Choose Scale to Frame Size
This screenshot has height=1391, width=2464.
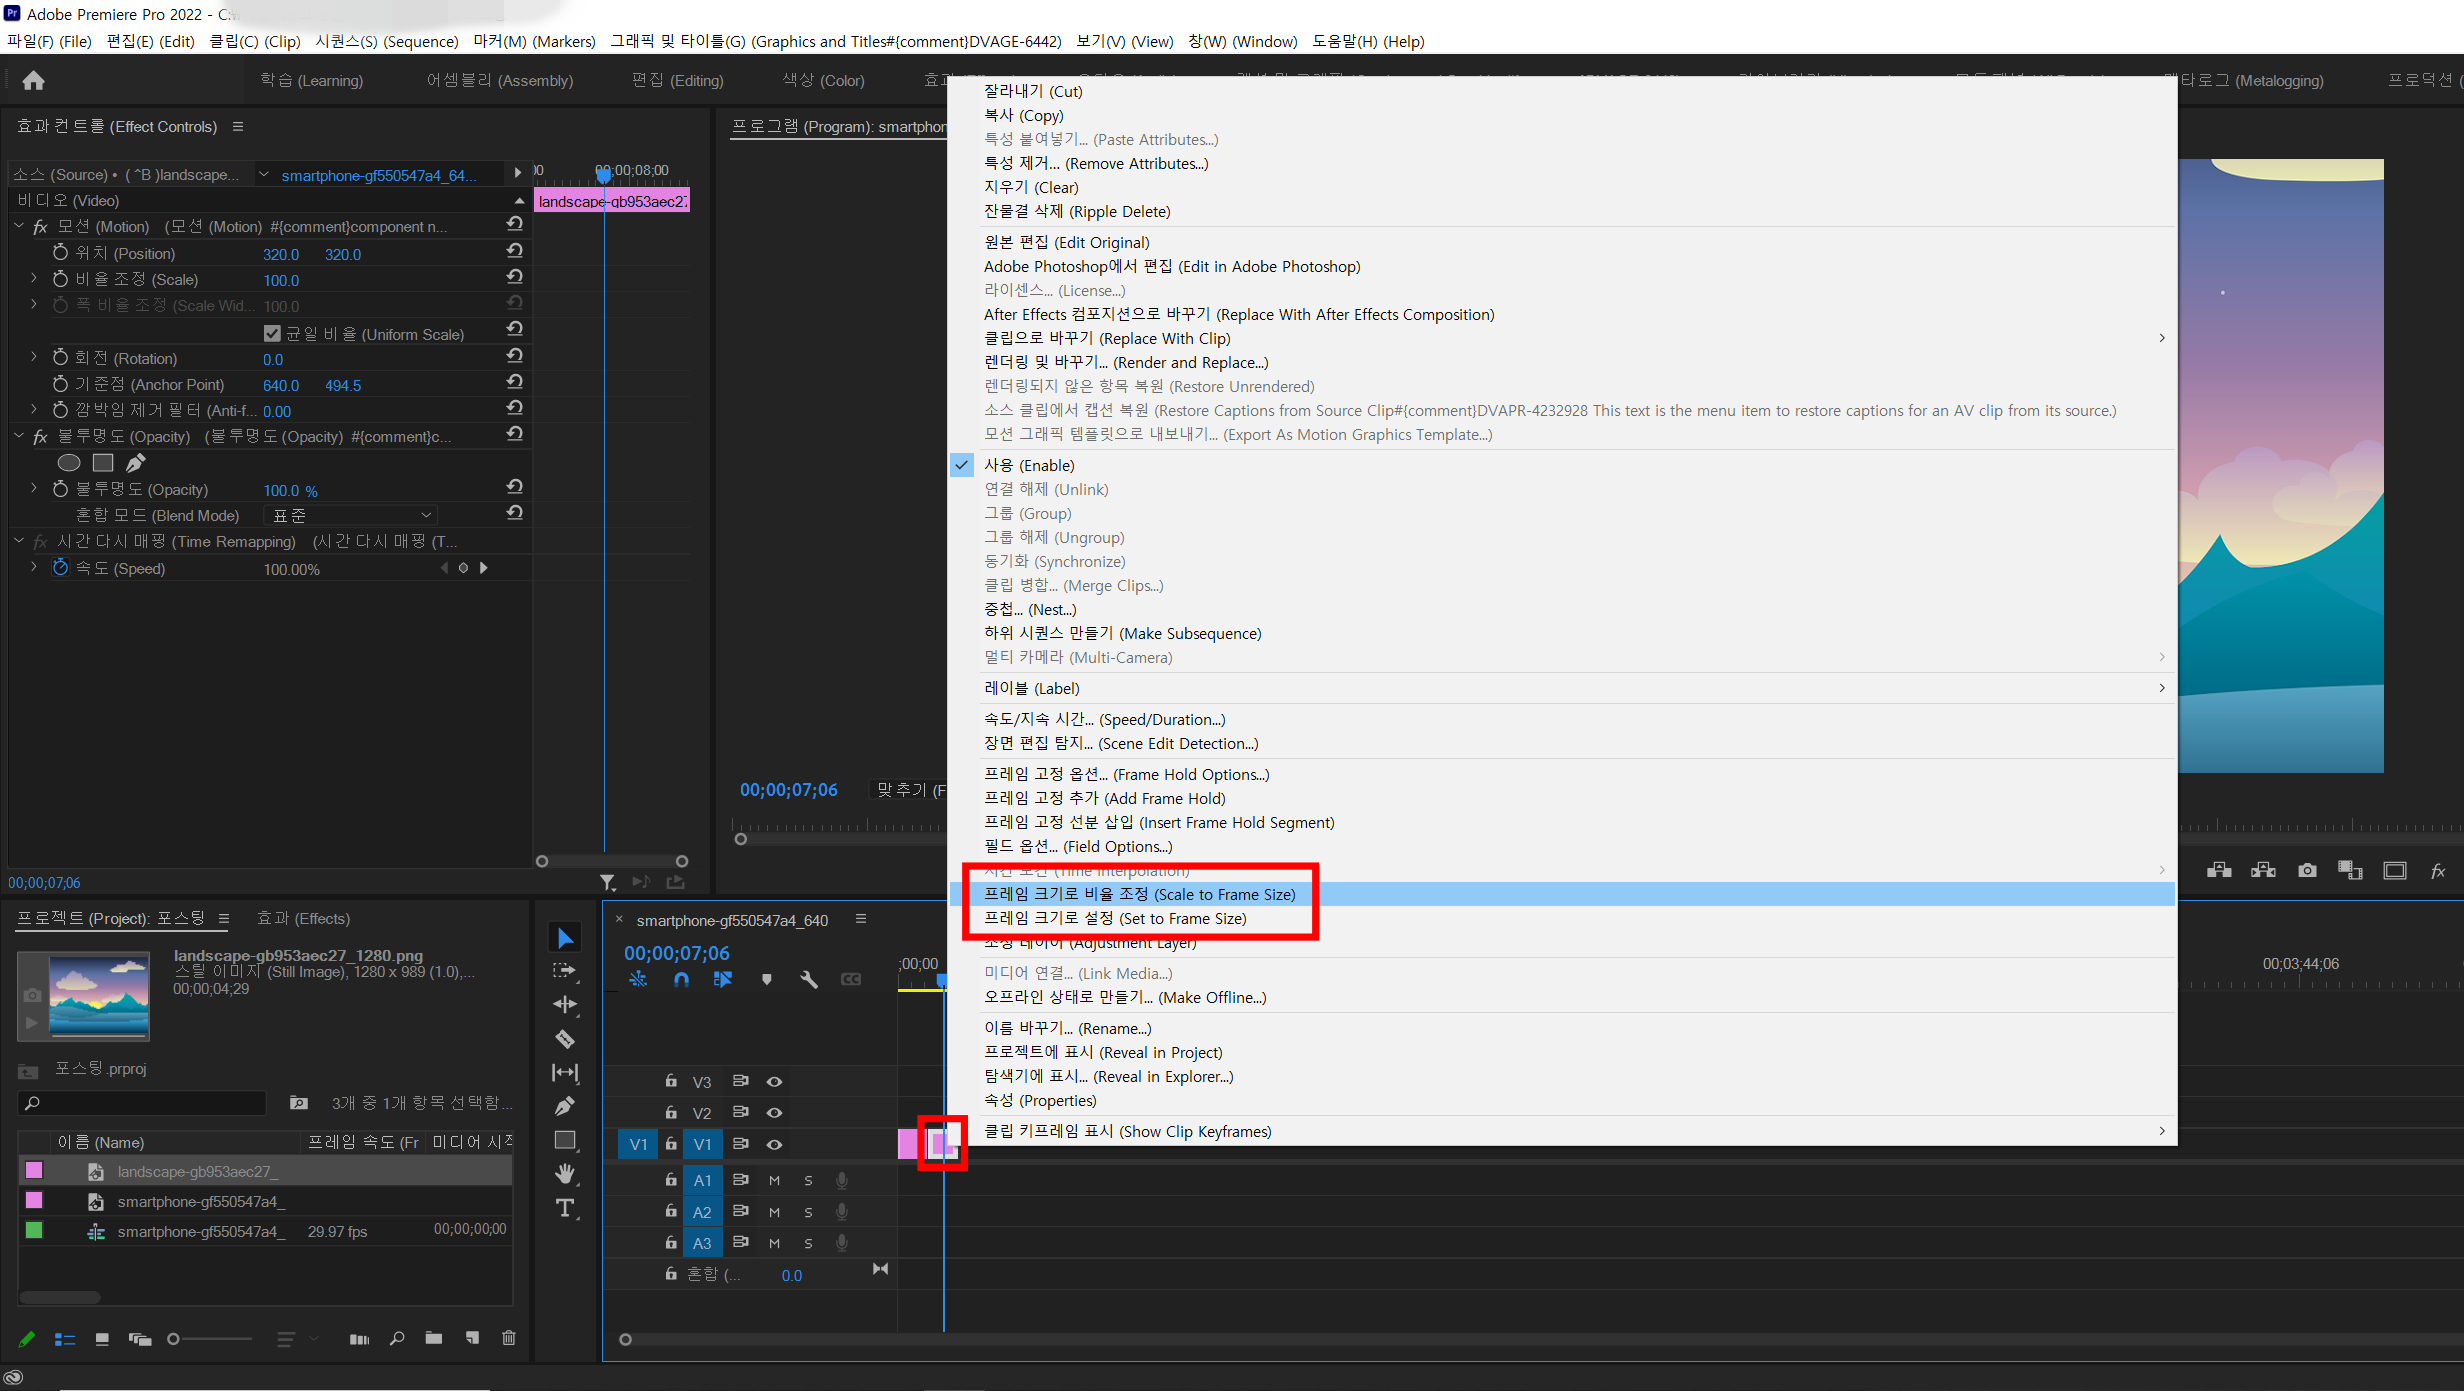(1562, 894)
